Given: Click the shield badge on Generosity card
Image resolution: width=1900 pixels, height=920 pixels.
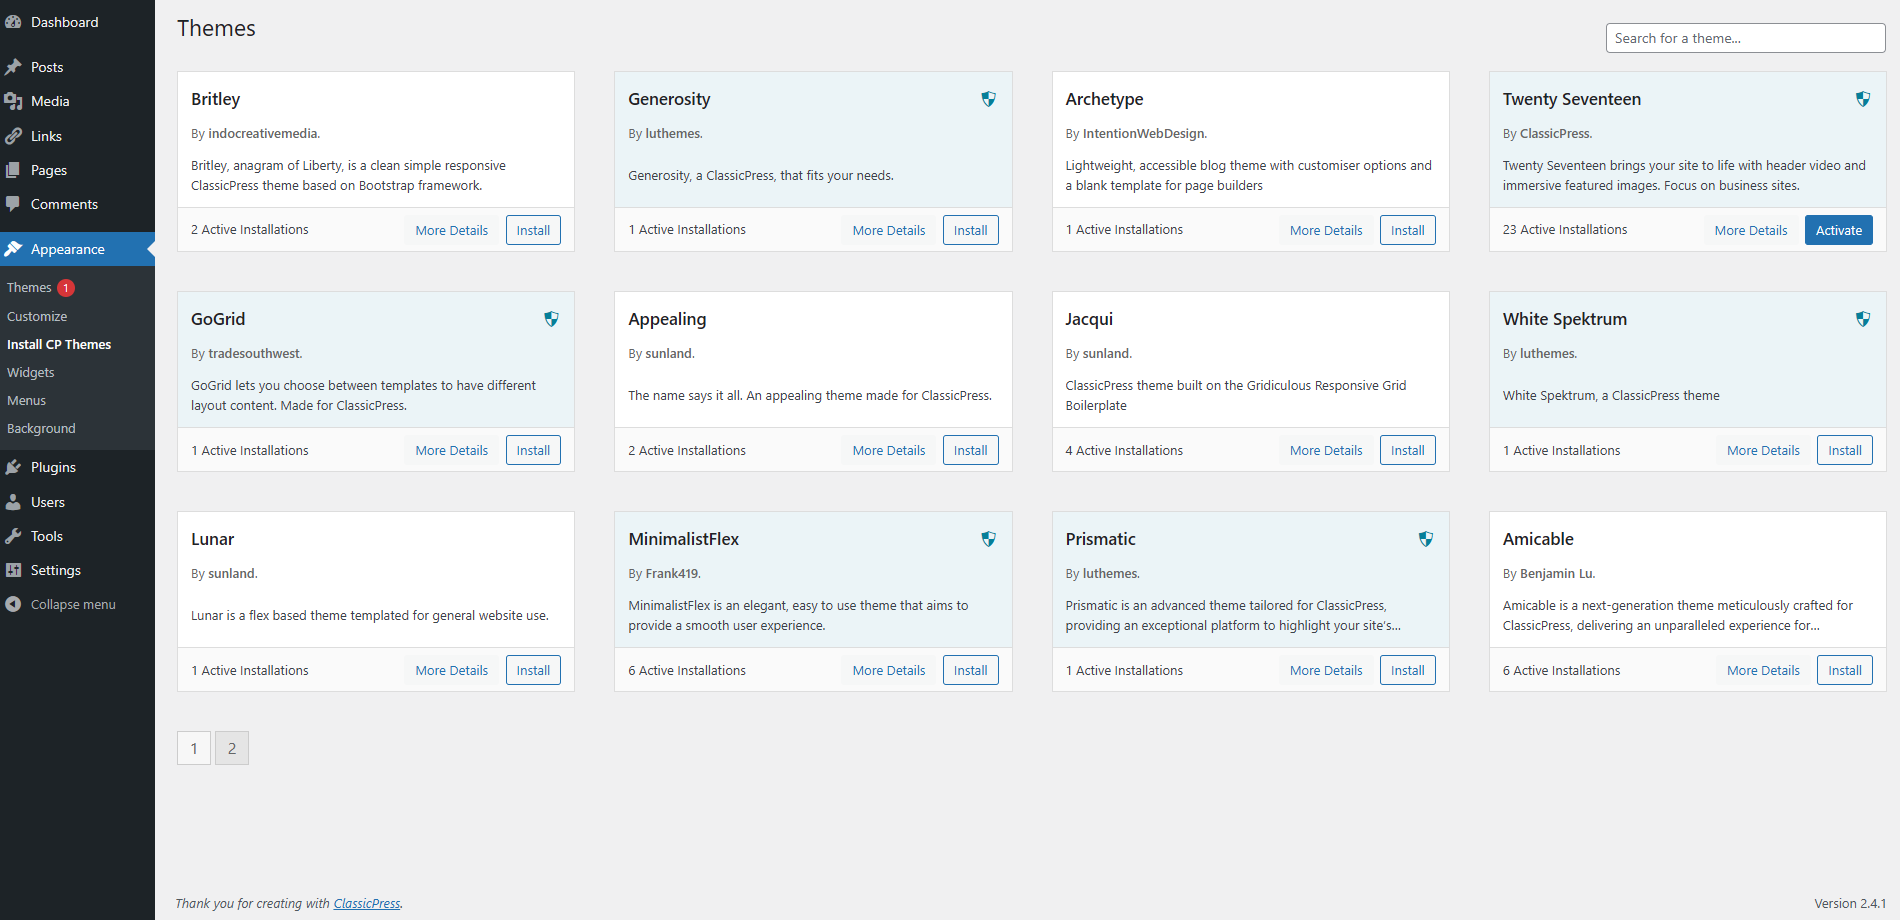Looking at the screenshot, I should (988, 99).
